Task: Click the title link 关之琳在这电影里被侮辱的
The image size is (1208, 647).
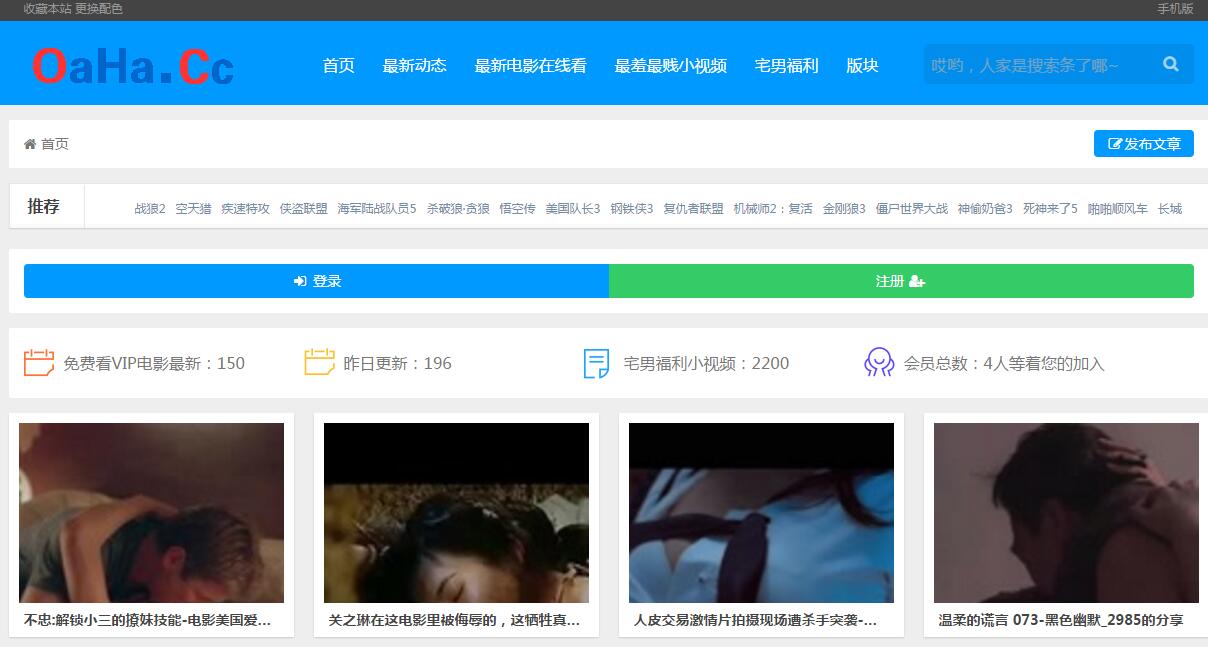Action: coord(455,620)
